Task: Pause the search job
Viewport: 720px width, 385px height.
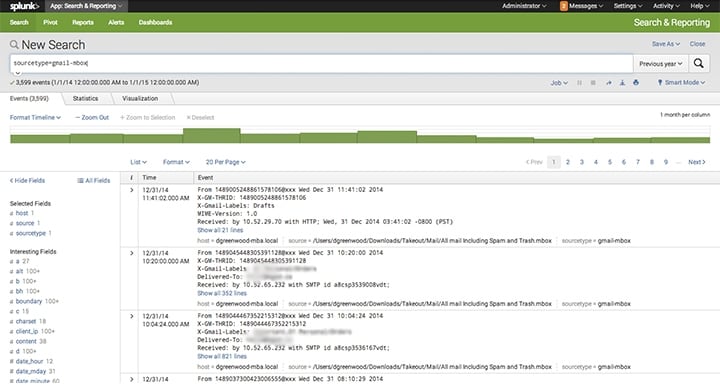Action: [x=579, y=83]
